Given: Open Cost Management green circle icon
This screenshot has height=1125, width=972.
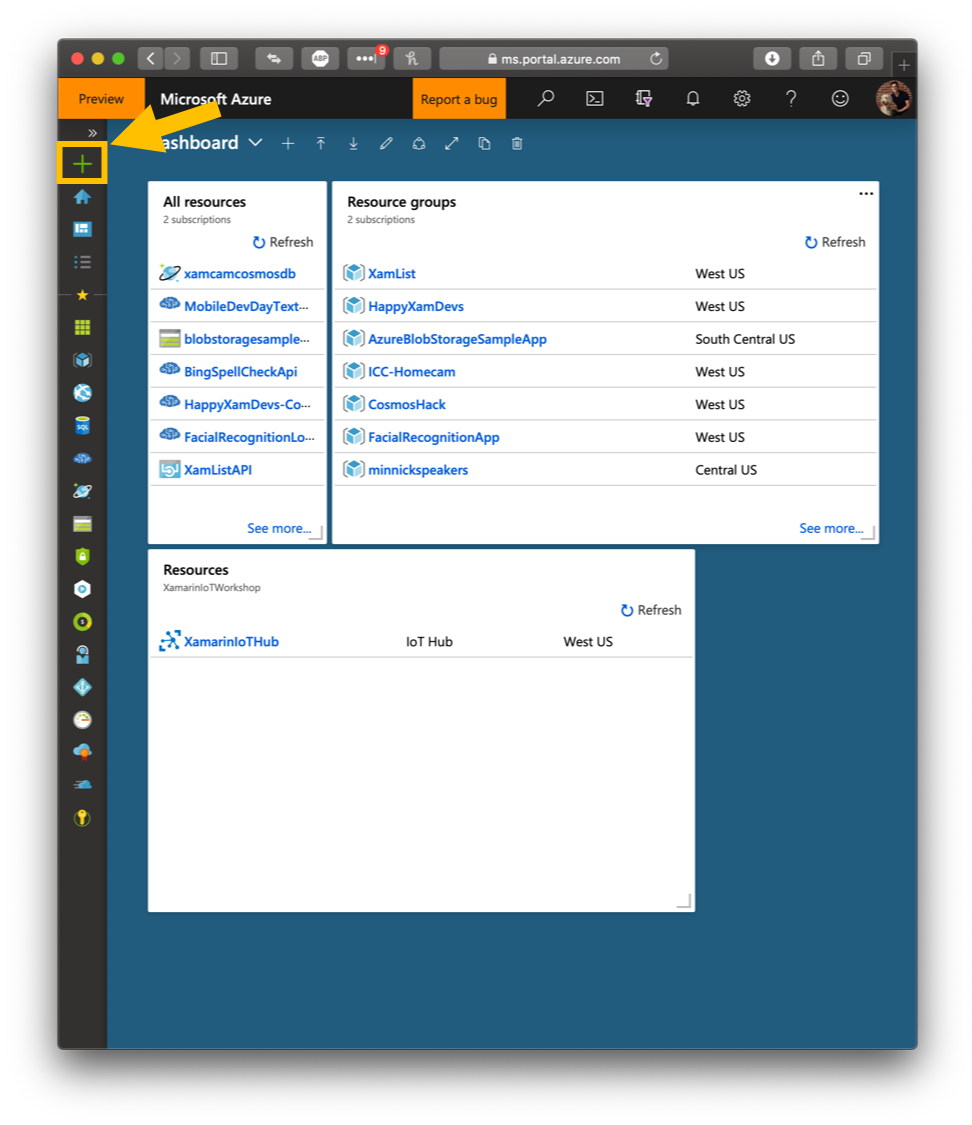Looking at the screenshot, I should (82, 622).
